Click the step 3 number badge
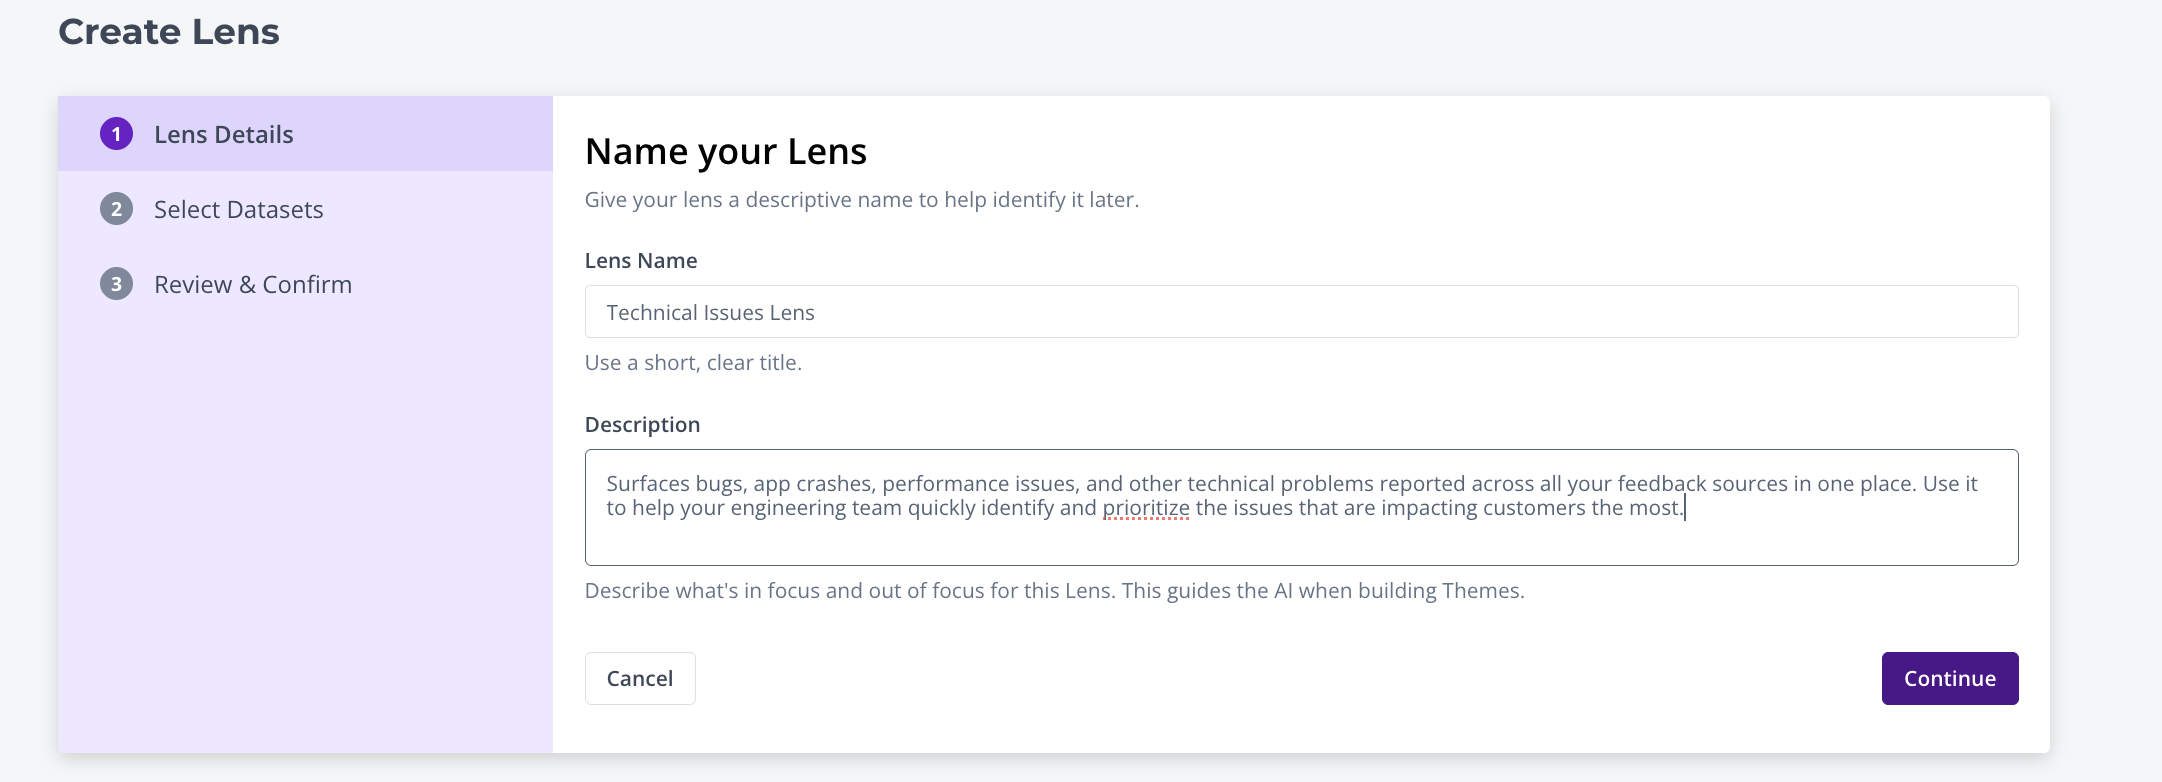The width and height of the screenshot is (2162, 782). coord(116,284)
